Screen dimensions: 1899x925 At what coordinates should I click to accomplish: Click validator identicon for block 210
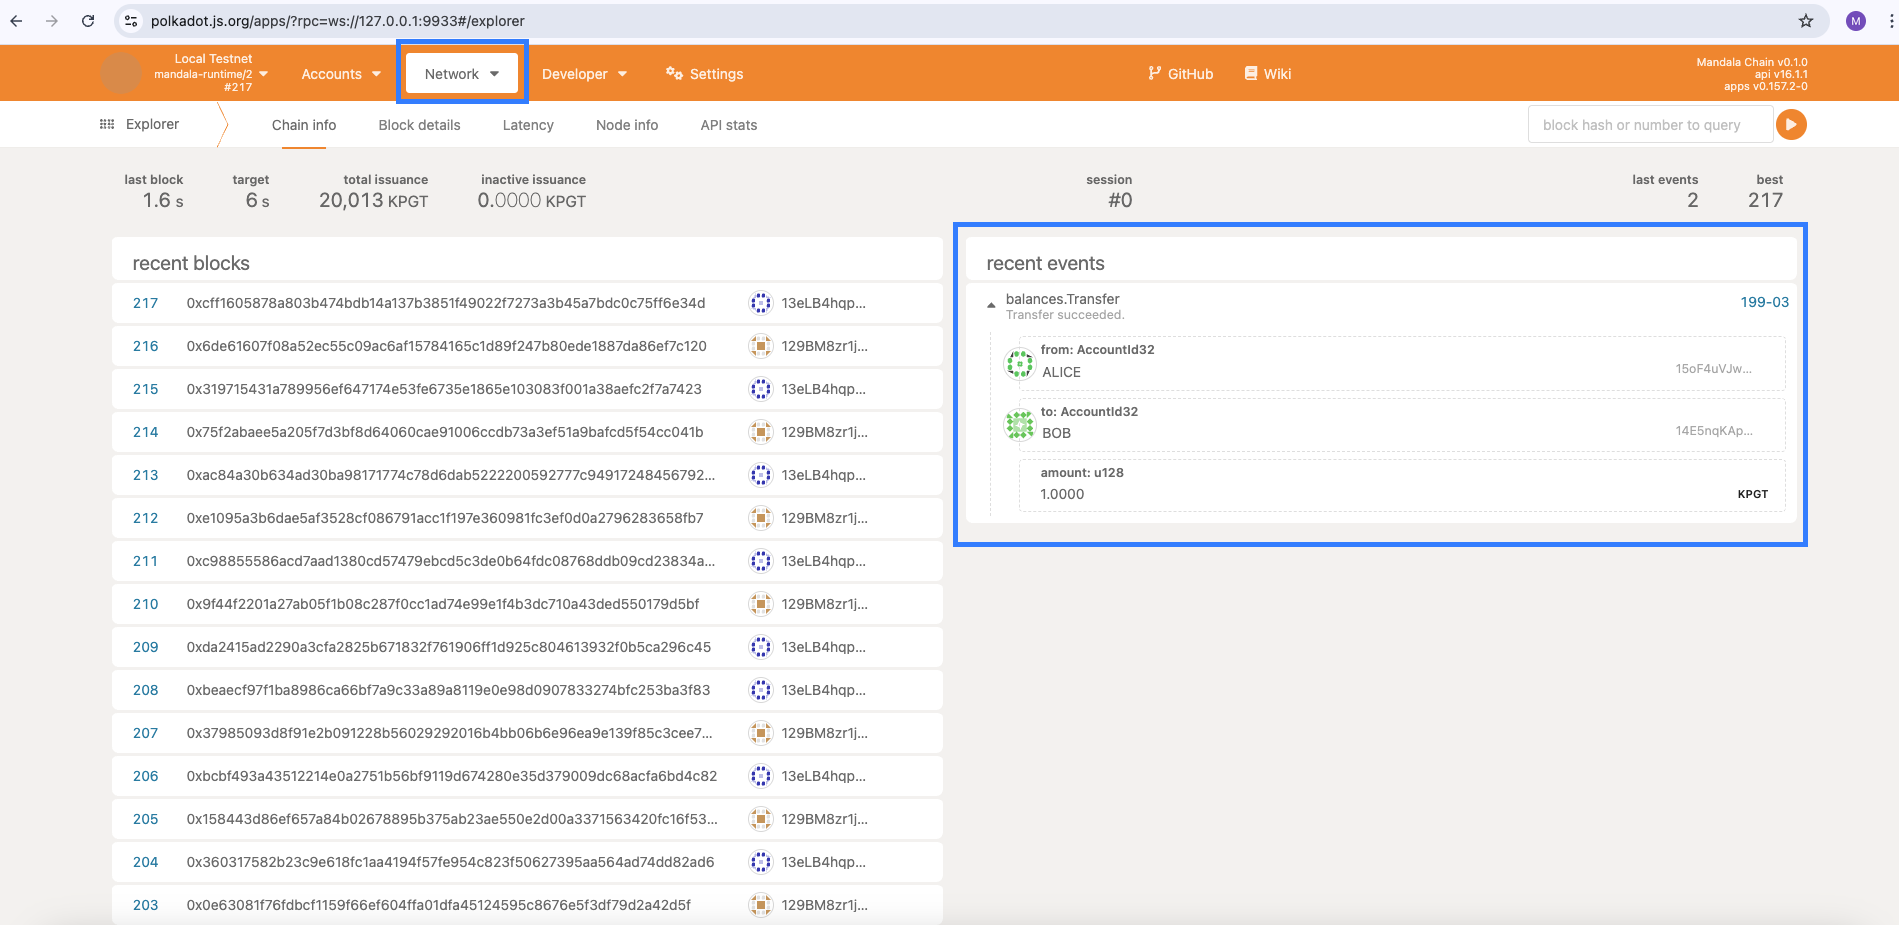(761, 604)
